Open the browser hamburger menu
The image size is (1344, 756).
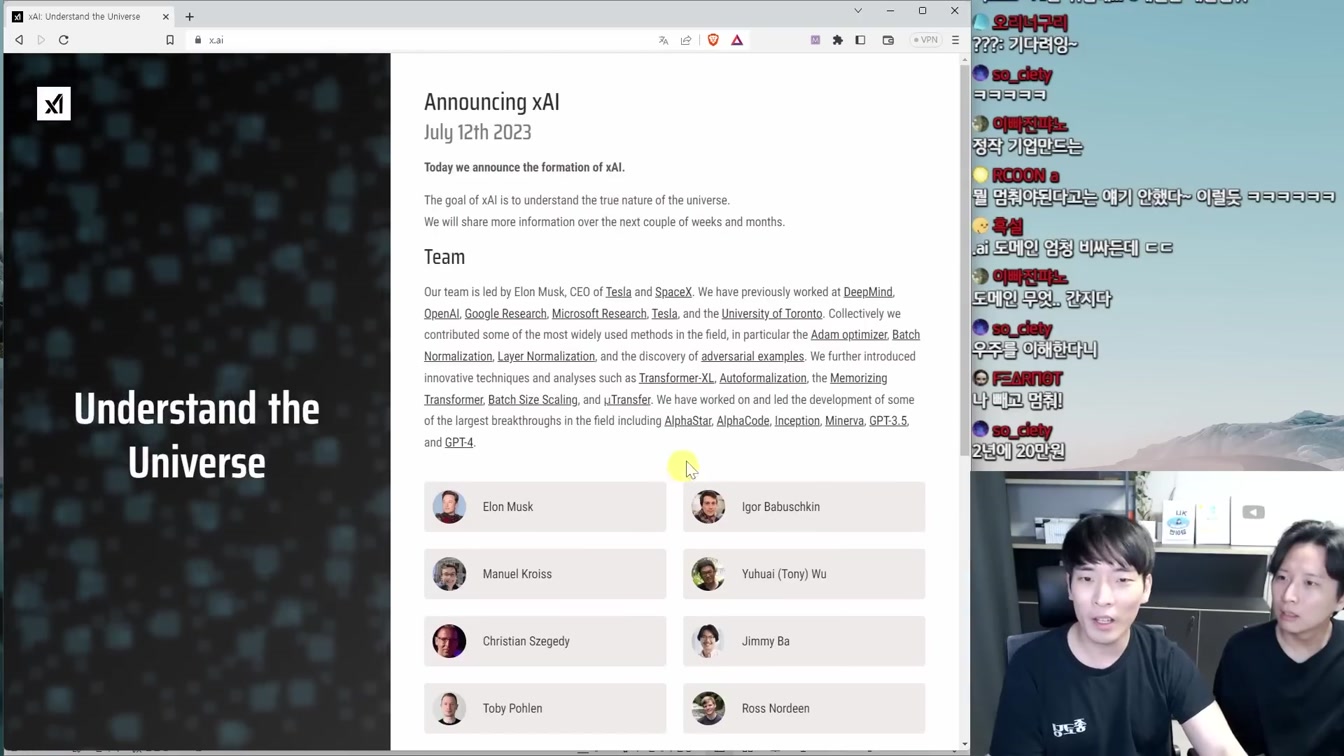[955, 40]
